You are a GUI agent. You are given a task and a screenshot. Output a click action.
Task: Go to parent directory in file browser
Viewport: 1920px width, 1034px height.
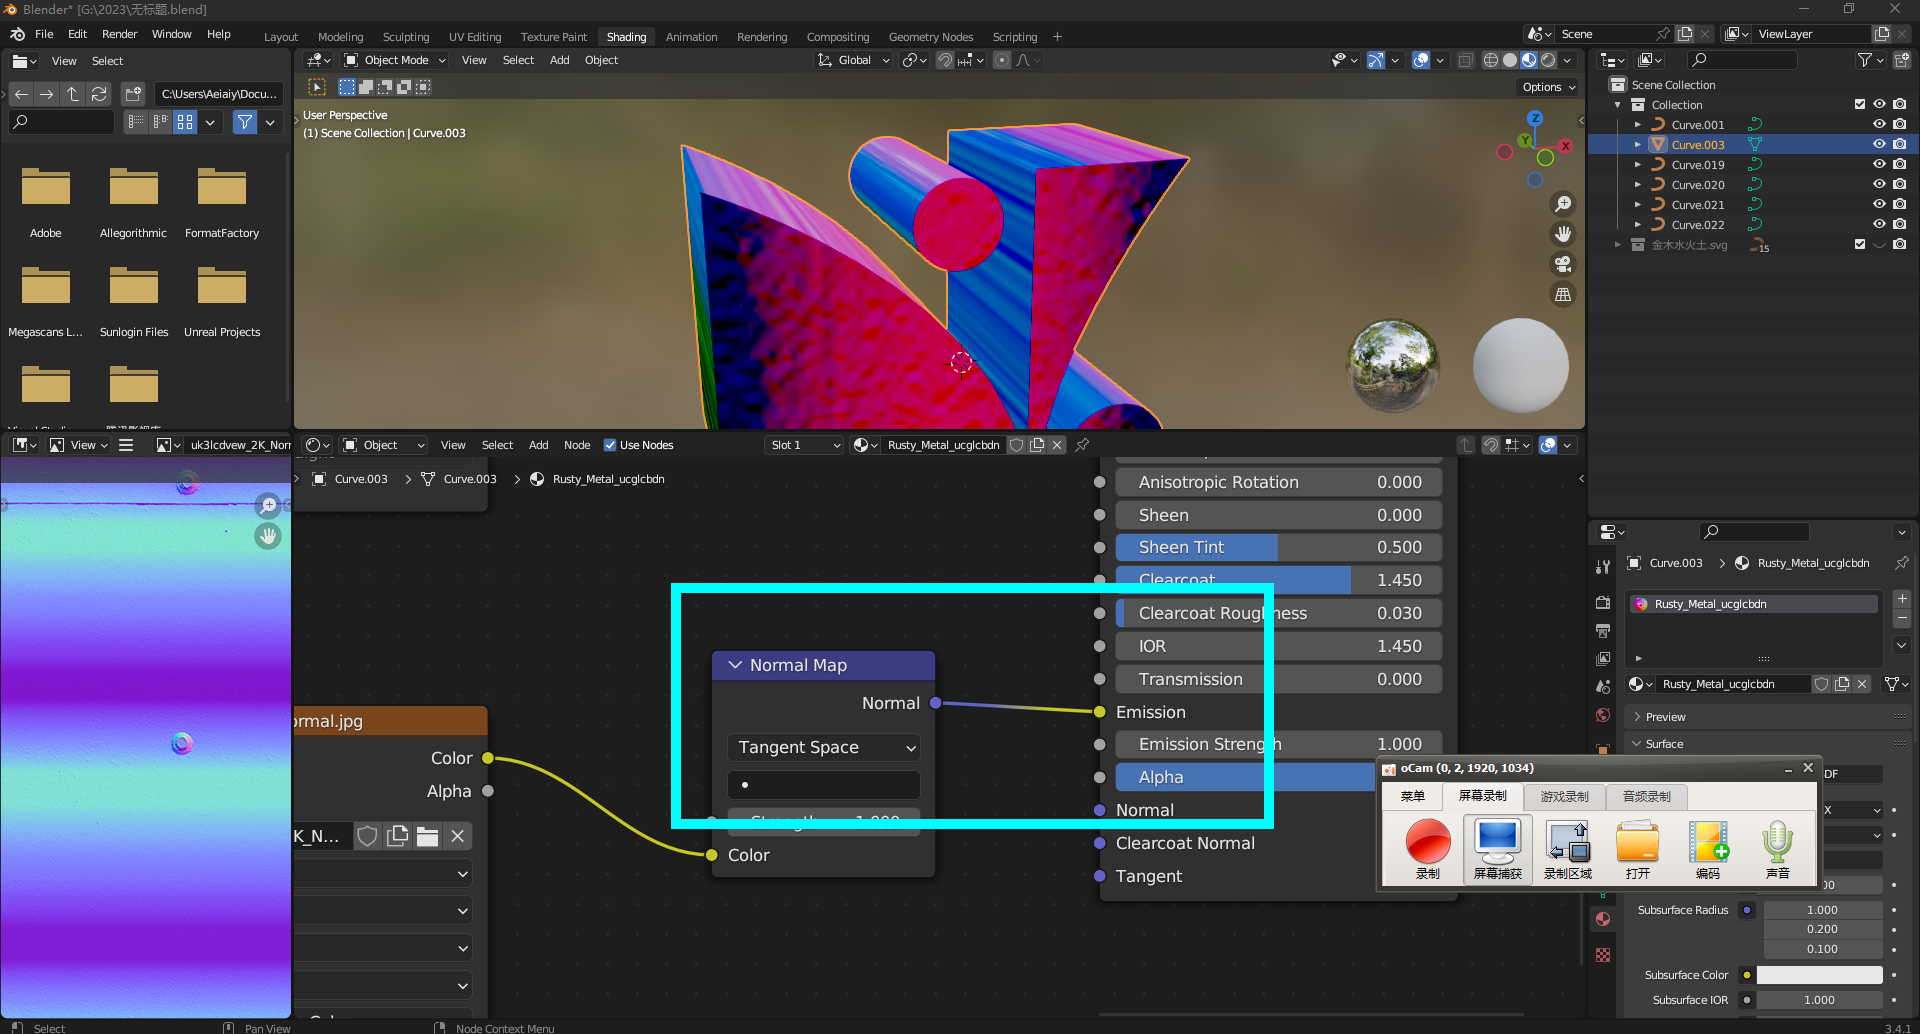coord(73,94)
